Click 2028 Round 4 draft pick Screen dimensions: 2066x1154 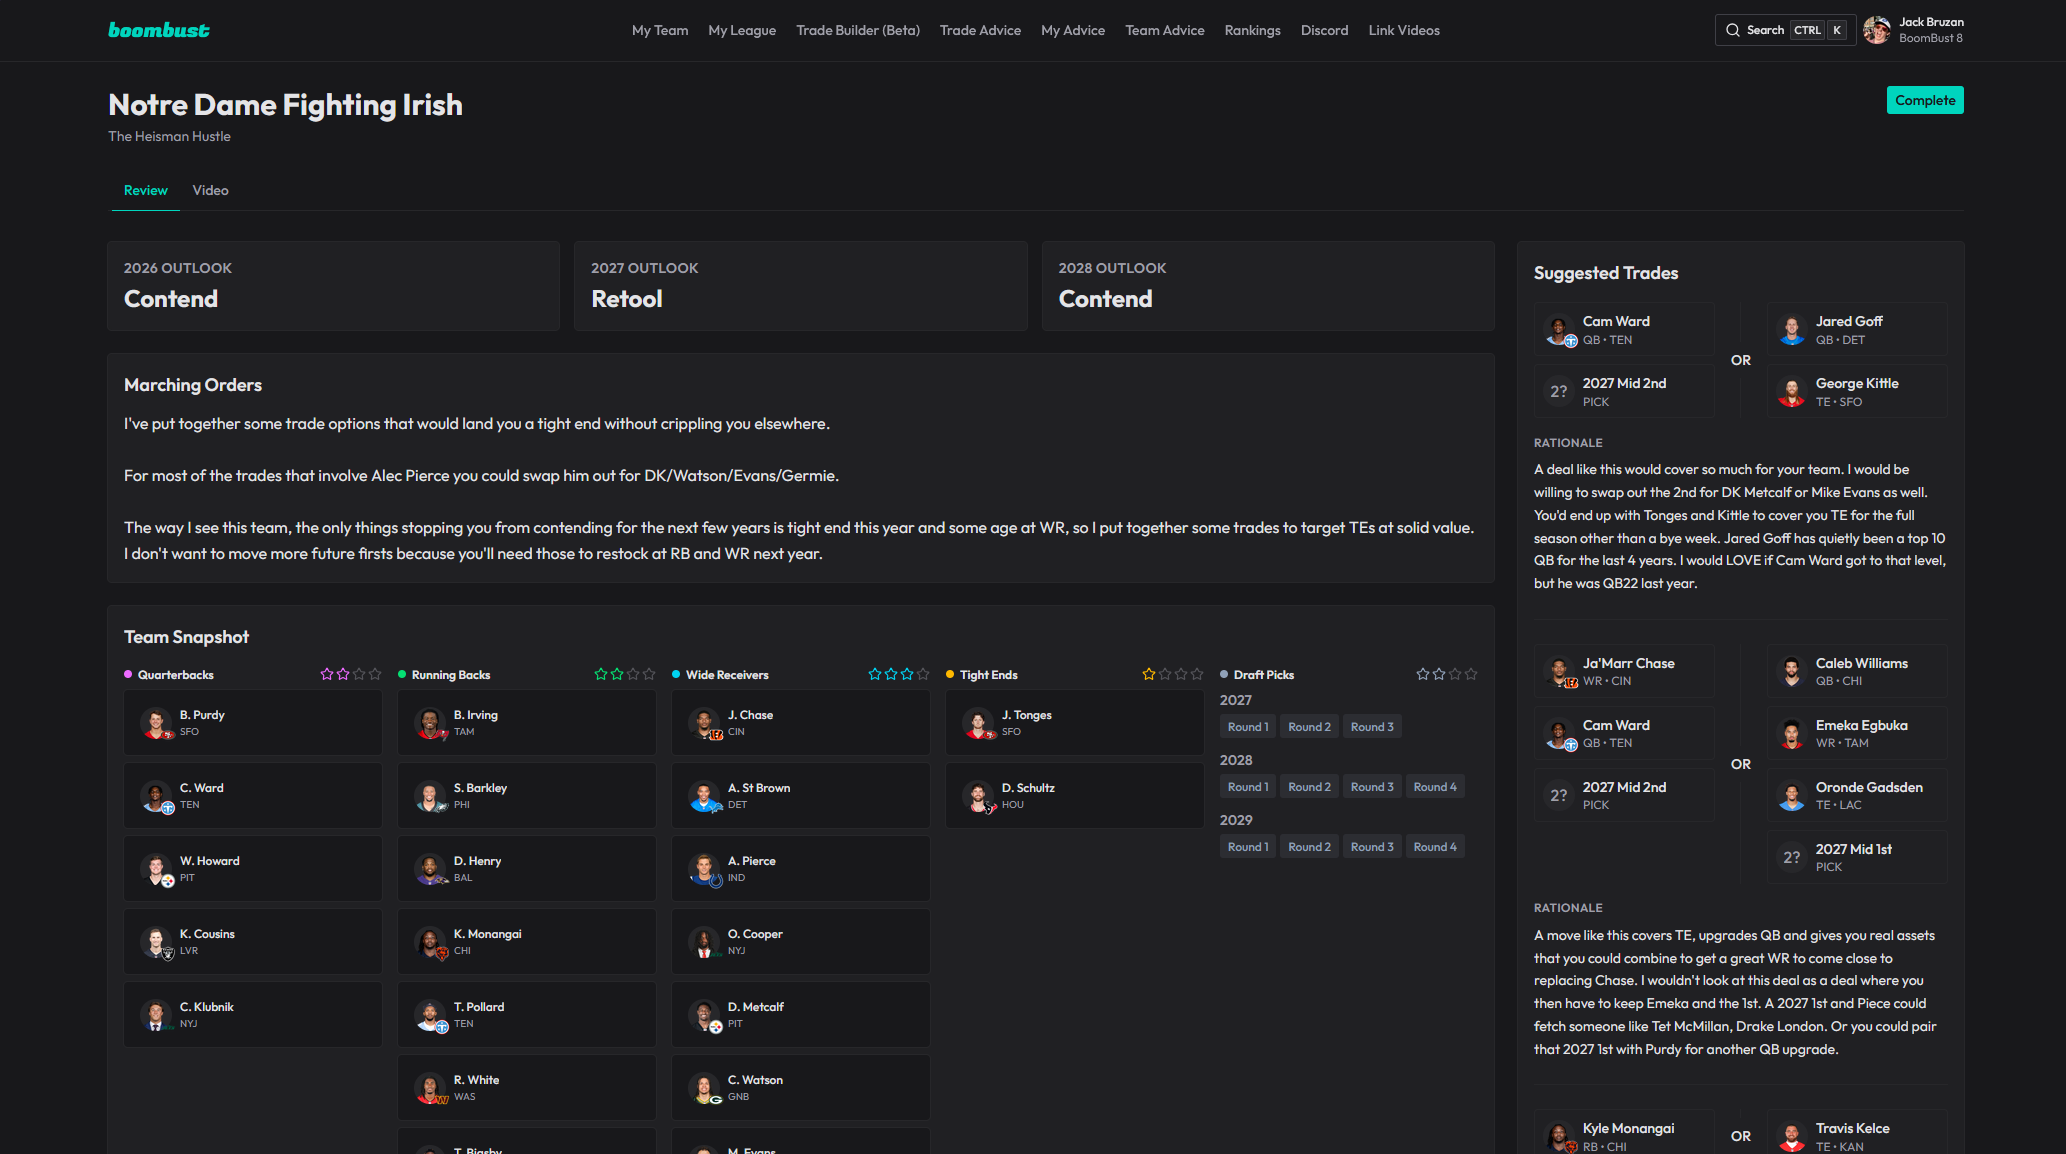coord(1435,787)
